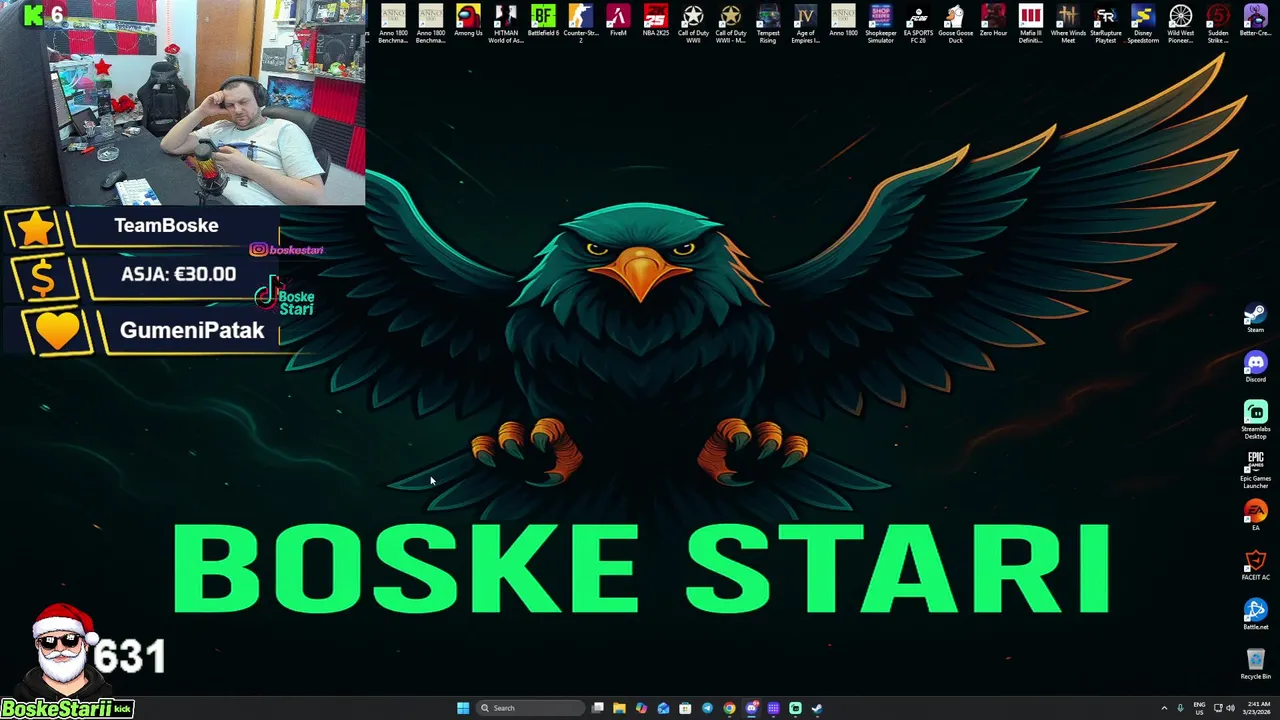Open the volume tray icon
This screenshot has width=1280, height=720.
[1230, 708]
